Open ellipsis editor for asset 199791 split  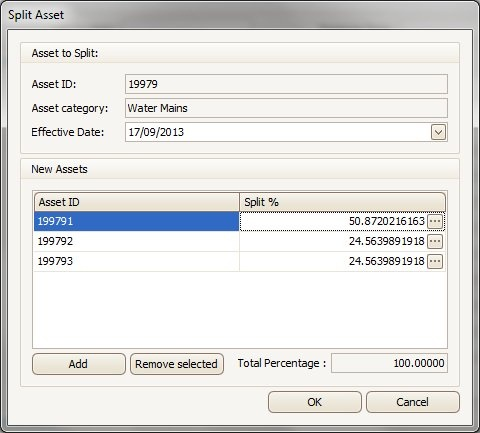click(x=435, y=221)
